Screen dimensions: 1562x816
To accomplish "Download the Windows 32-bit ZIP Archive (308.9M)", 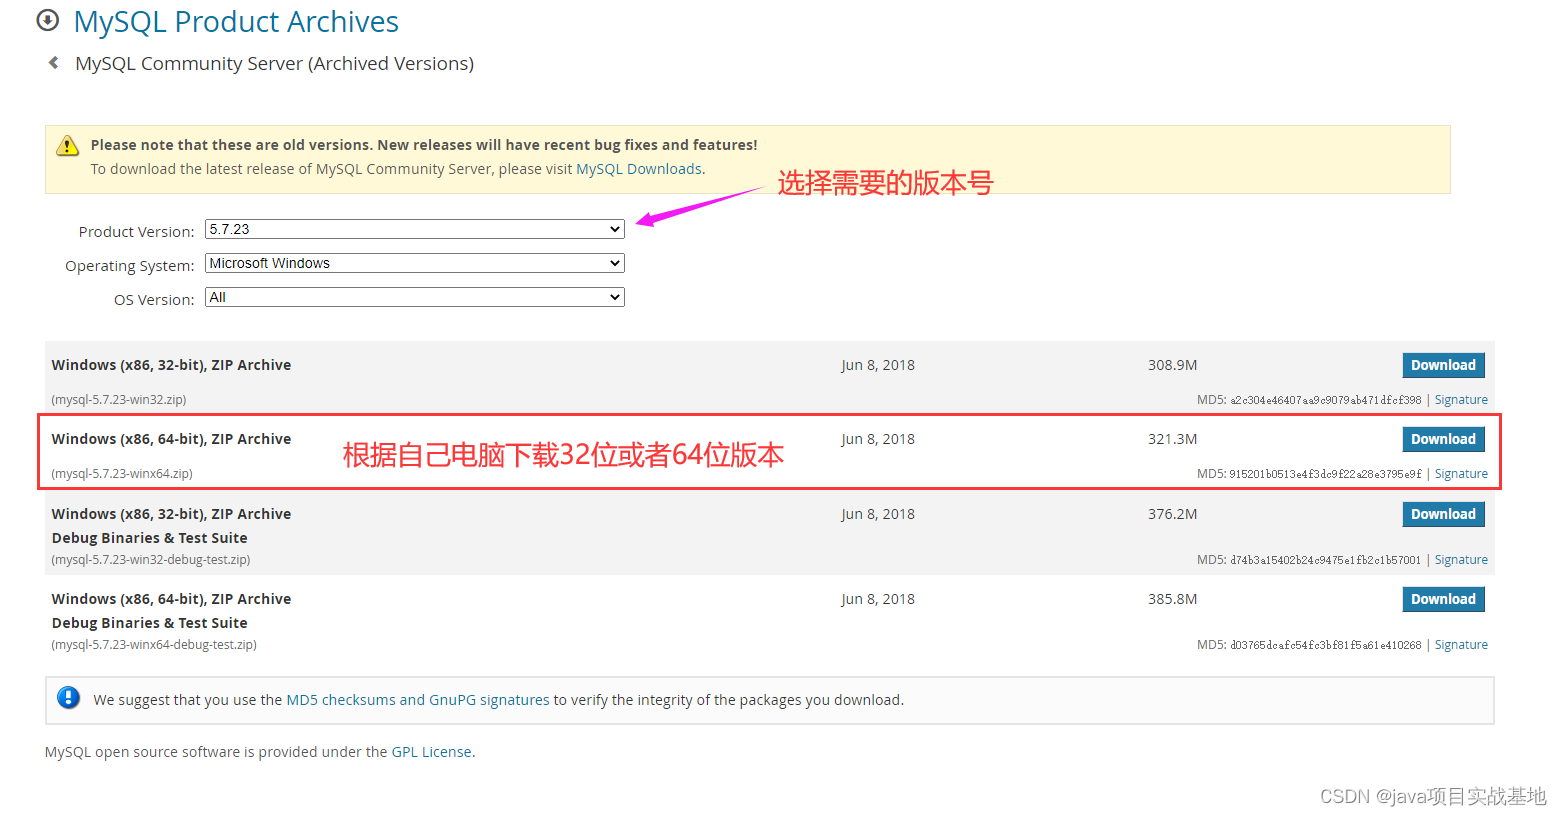I will pos(1443,365).
